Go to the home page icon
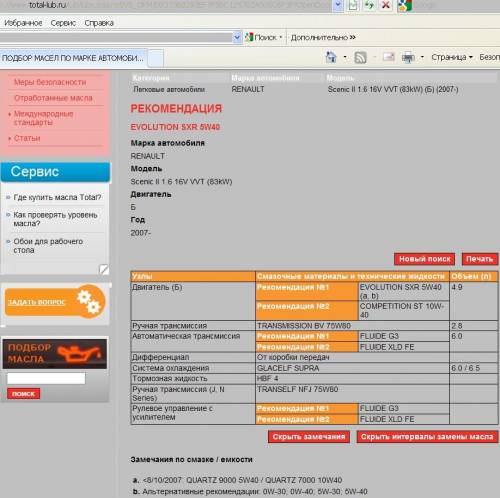Screen dimensions: 500x498 (331, 57)
